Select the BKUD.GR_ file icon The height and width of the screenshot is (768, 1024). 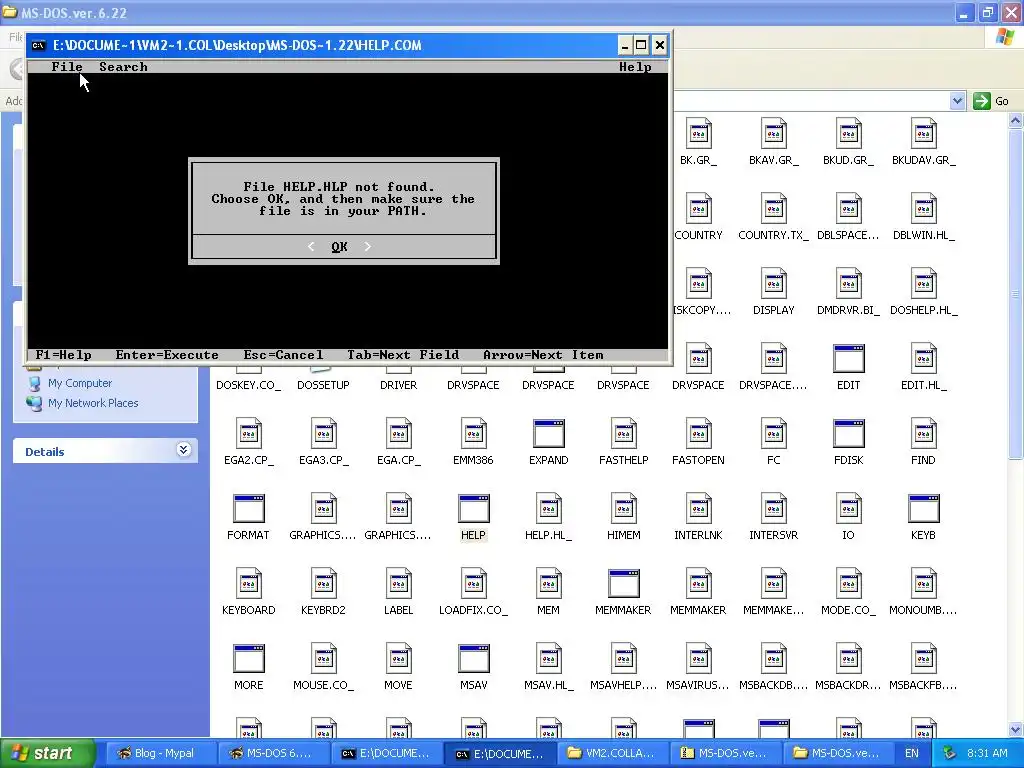(x=848, y=134)
